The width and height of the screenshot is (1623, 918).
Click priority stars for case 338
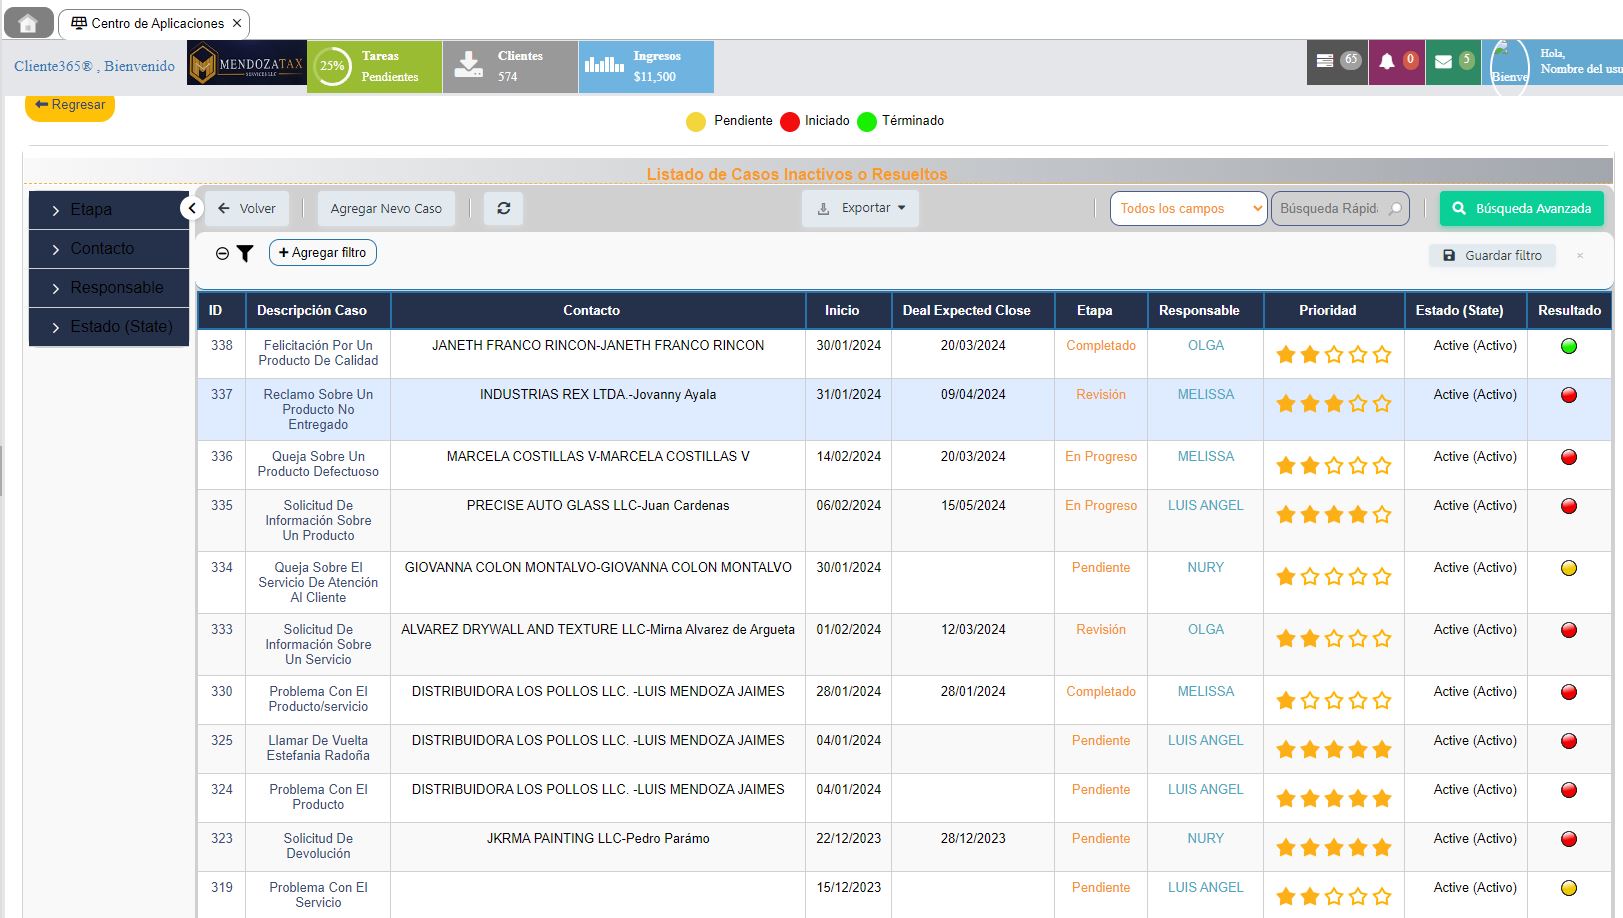(x=1334, y=354)
